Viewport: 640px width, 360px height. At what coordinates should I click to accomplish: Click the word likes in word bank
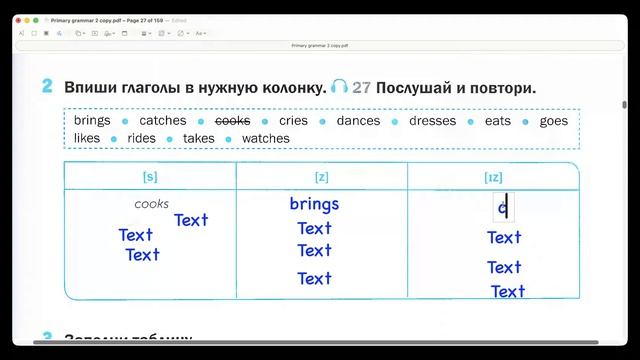[x=87, y=138]
